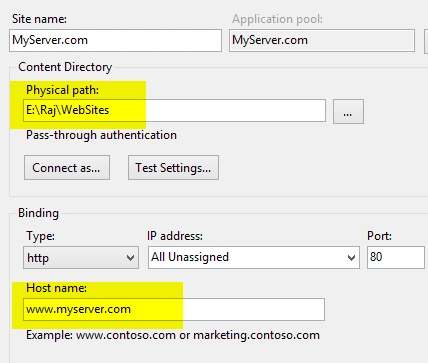Open the IP address dropdown
The height and width of the screenshot is (363, 428).
click(x=254, y=257)
